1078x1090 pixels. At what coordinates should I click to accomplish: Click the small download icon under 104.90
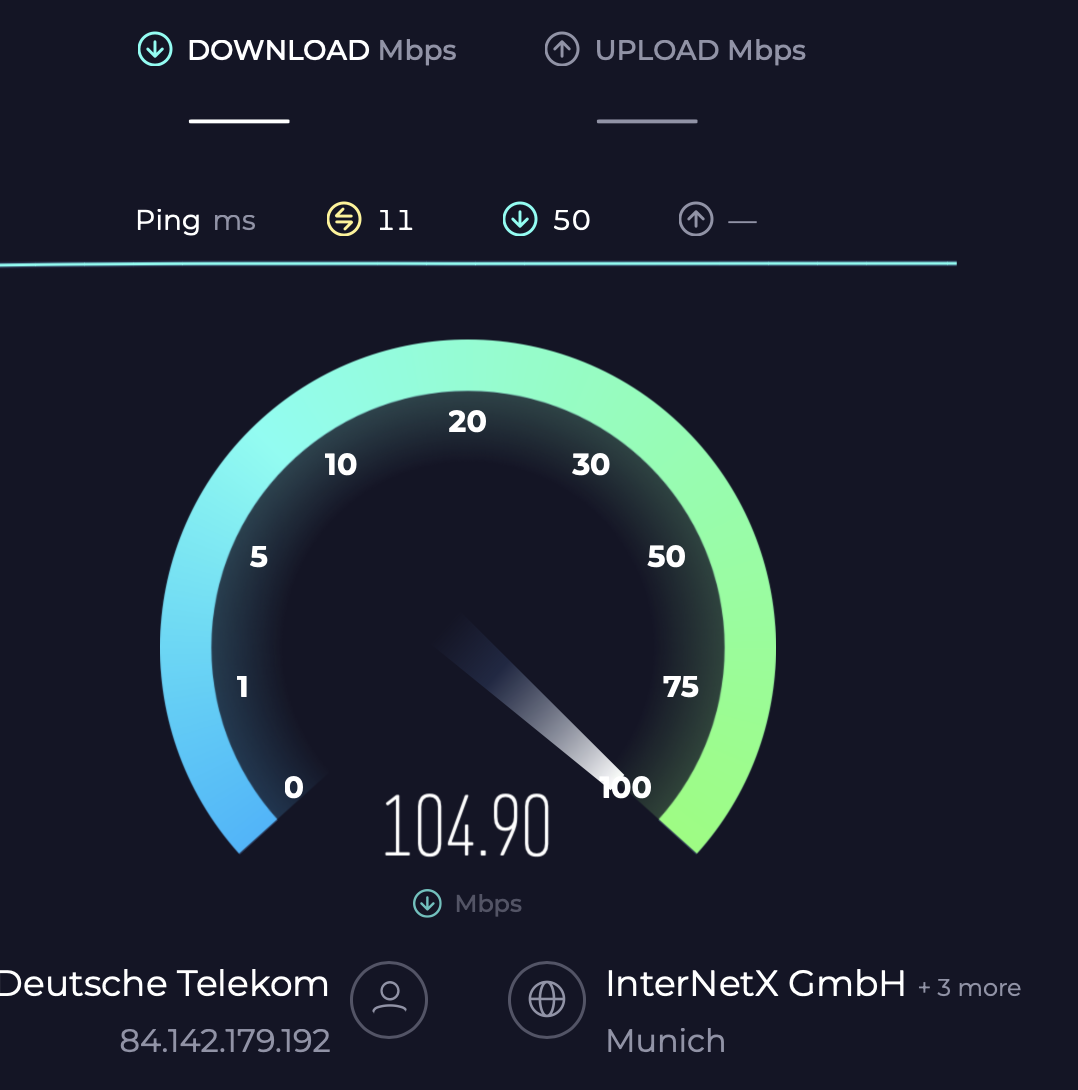point(427,904)
